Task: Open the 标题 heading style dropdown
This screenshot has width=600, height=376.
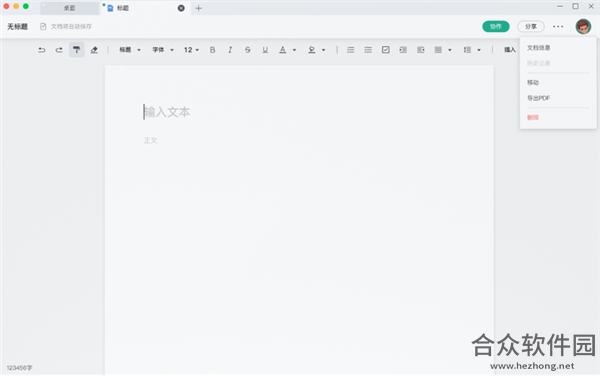Action: point(130,50)
